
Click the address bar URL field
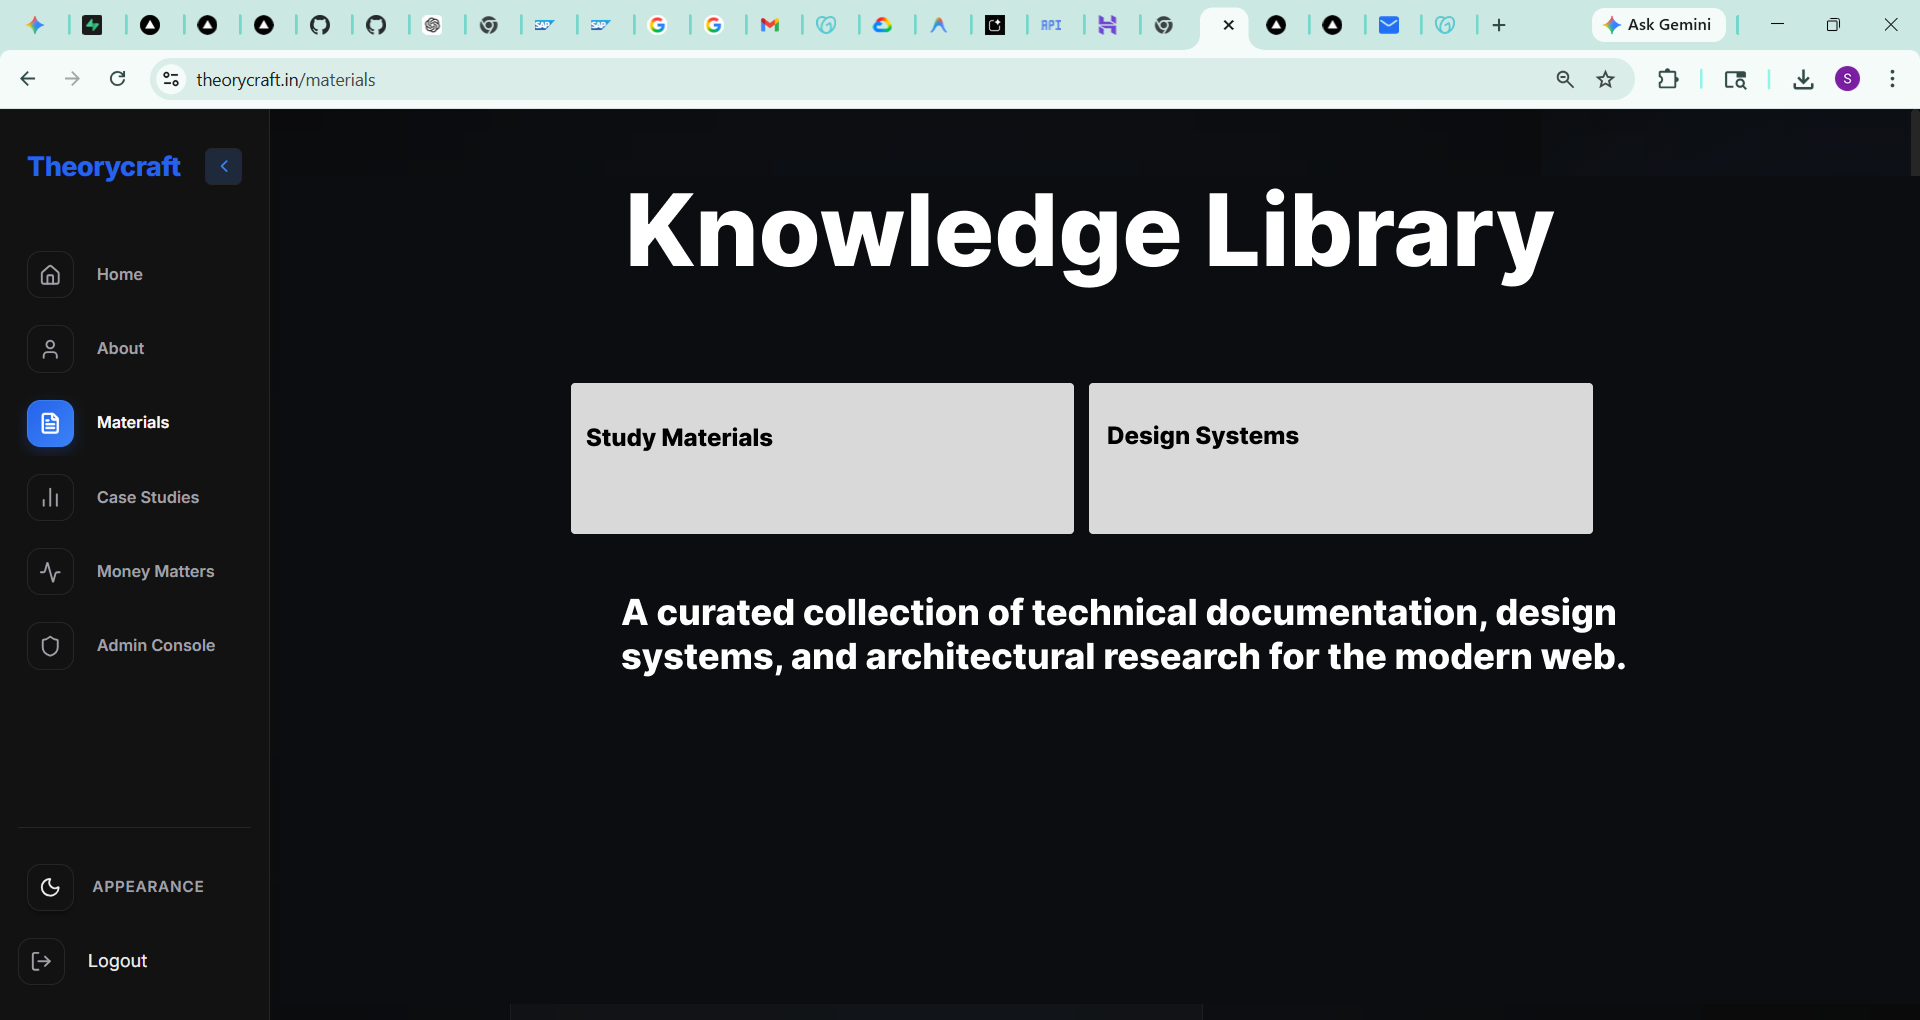point(800,80)
